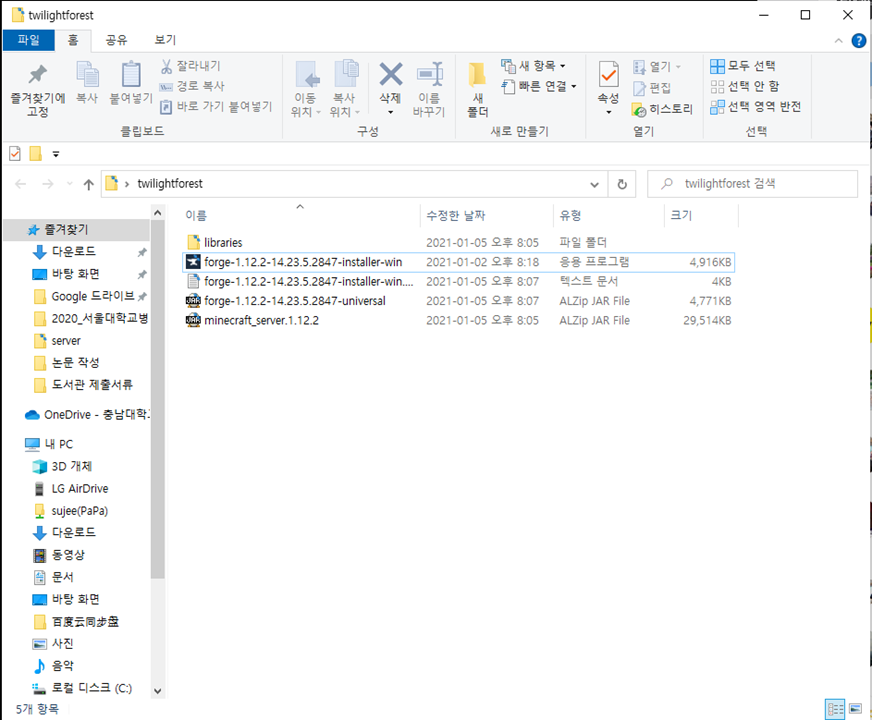Image resolution: width=872 pixels, height=720 pixels.
Task: Choose 선택 안 함 select none
Action: click(x=745, y=86)
